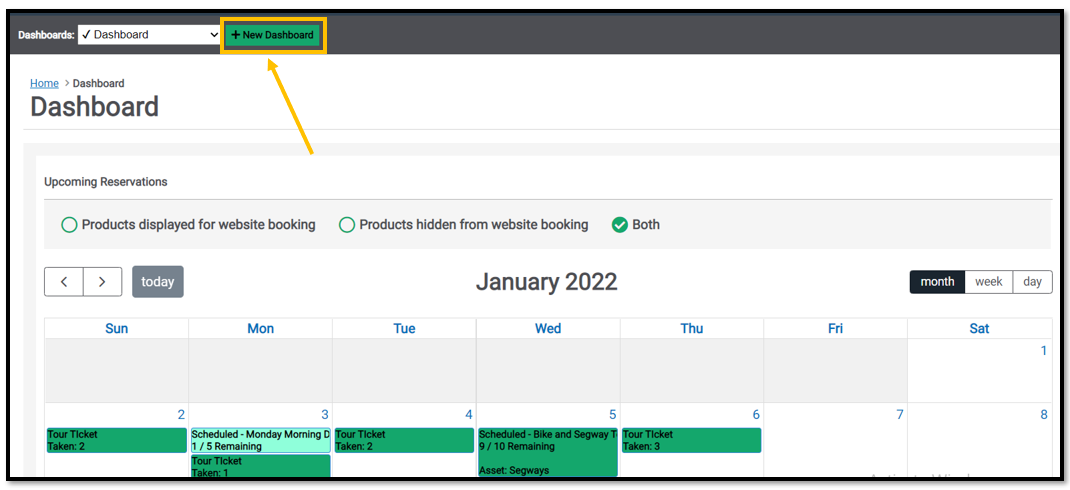Select Products displayed for website booking
The image size is (1070, 490).
pos(188,225)
